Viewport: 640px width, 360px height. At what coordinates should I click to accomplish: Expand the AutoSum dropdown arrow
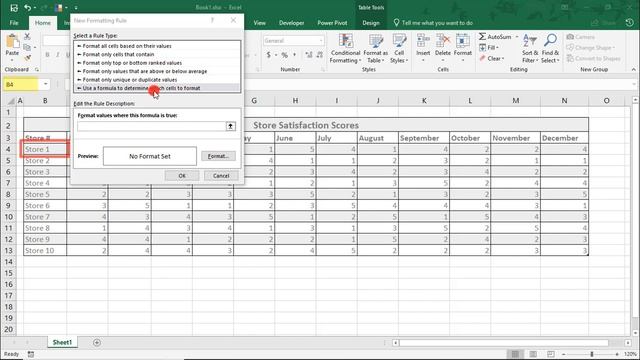pyautogui.click(x=517, y=37)
